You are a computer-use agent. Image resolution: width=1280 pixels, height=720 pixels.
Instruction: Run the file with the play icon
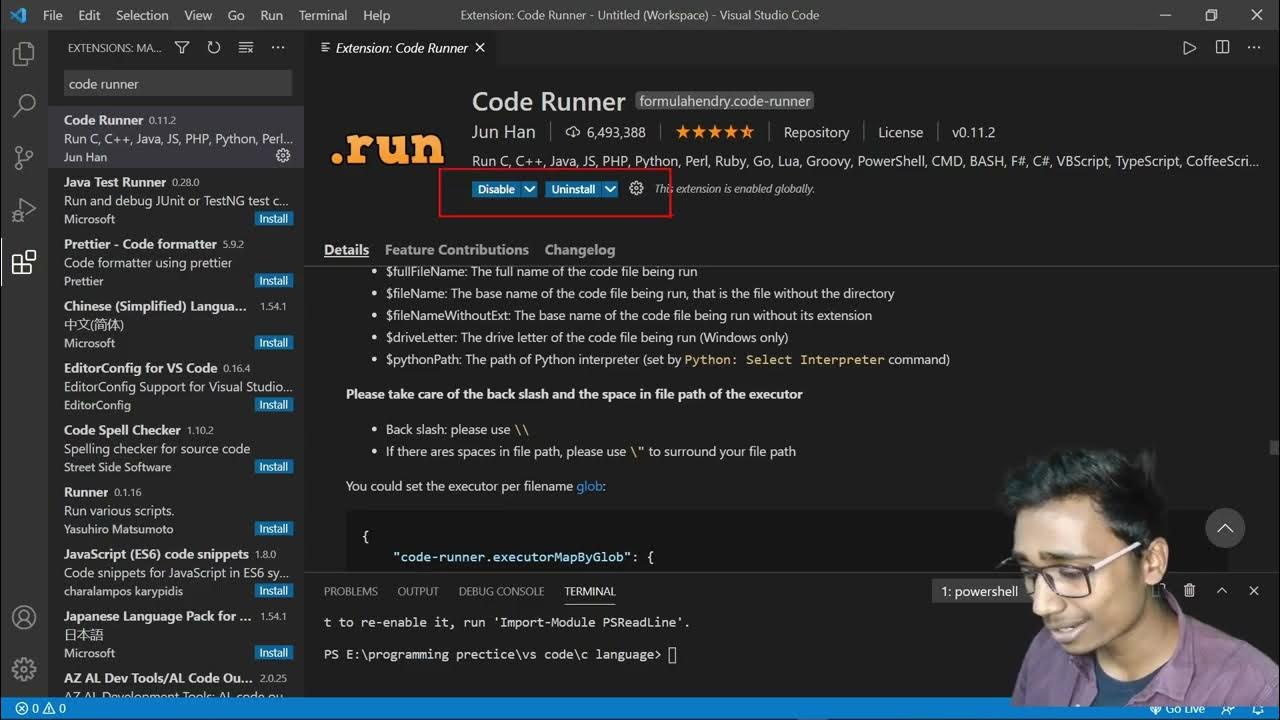[1189, 48]
